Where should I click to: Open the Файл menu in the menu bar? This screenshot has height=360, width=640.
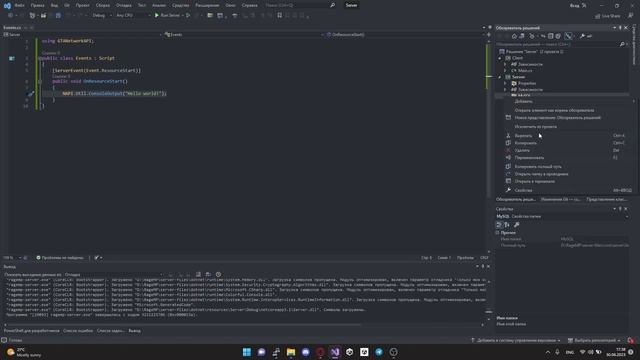point(19,5)
